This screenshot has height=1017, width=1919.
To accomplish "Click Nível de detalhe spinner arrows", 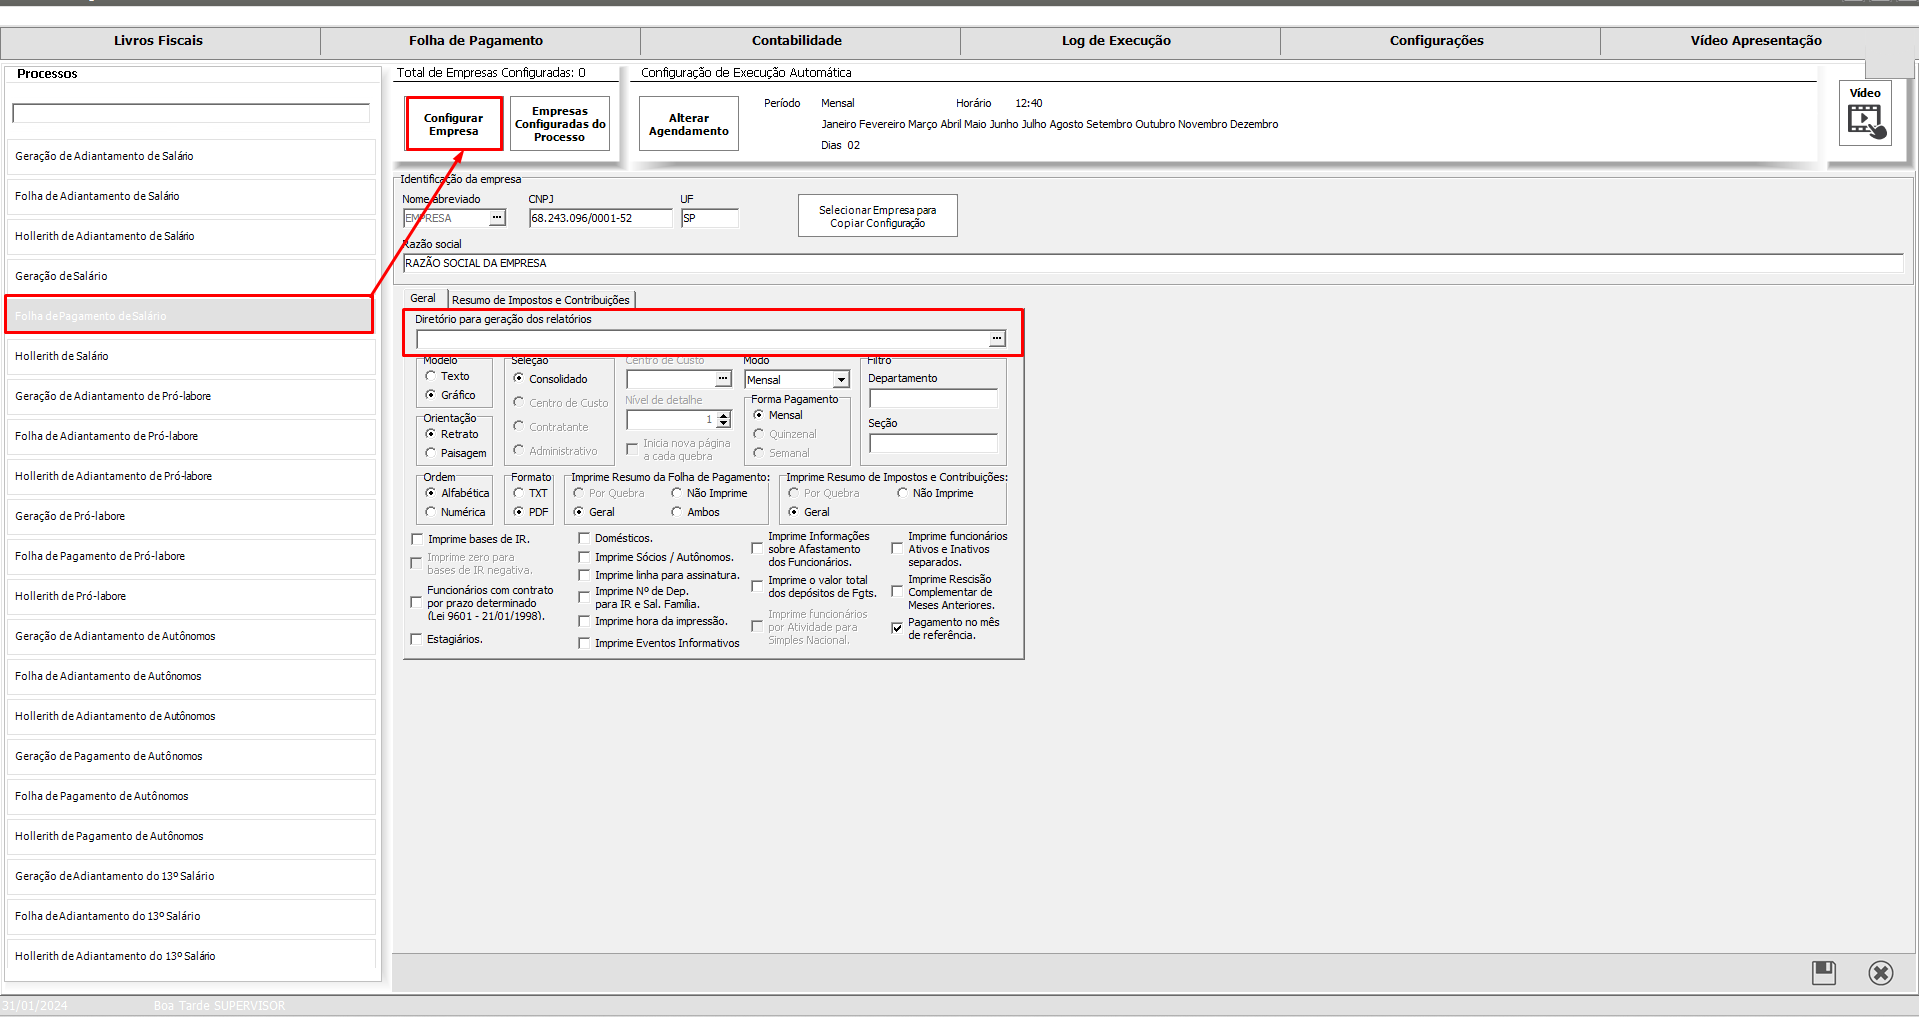I will 724,420.
